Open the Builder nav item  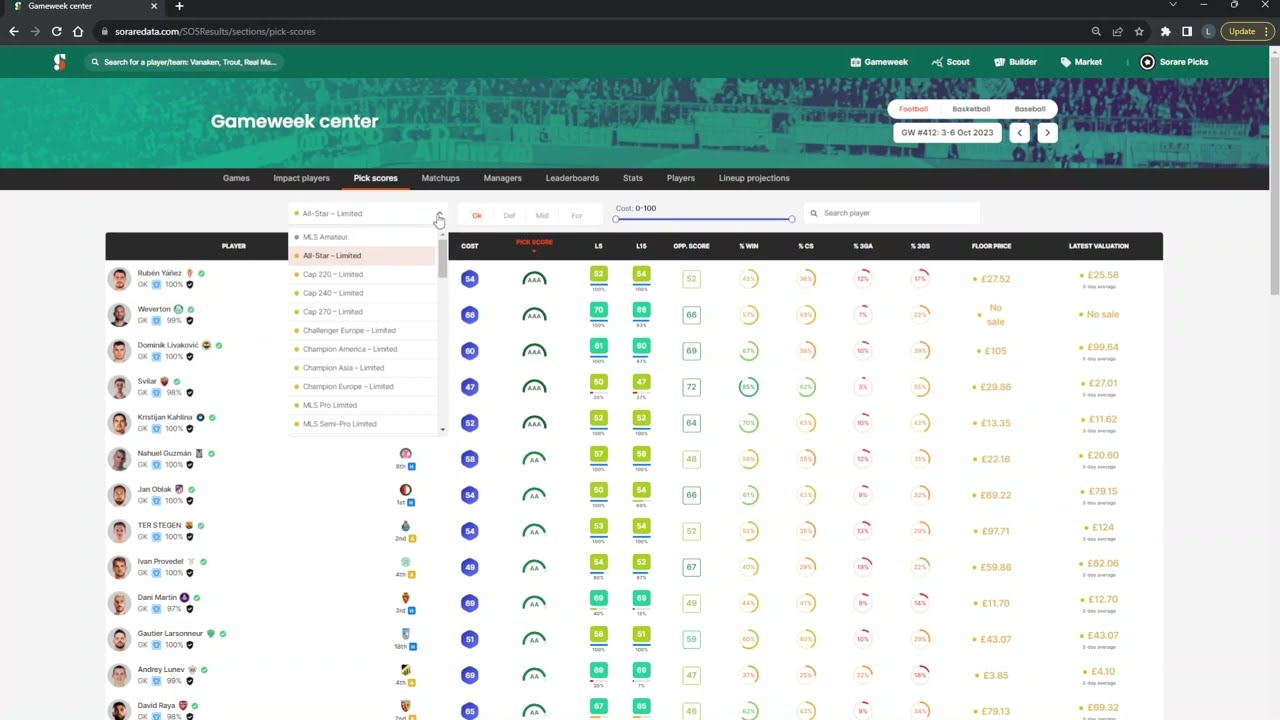(x=1015, y=62)
